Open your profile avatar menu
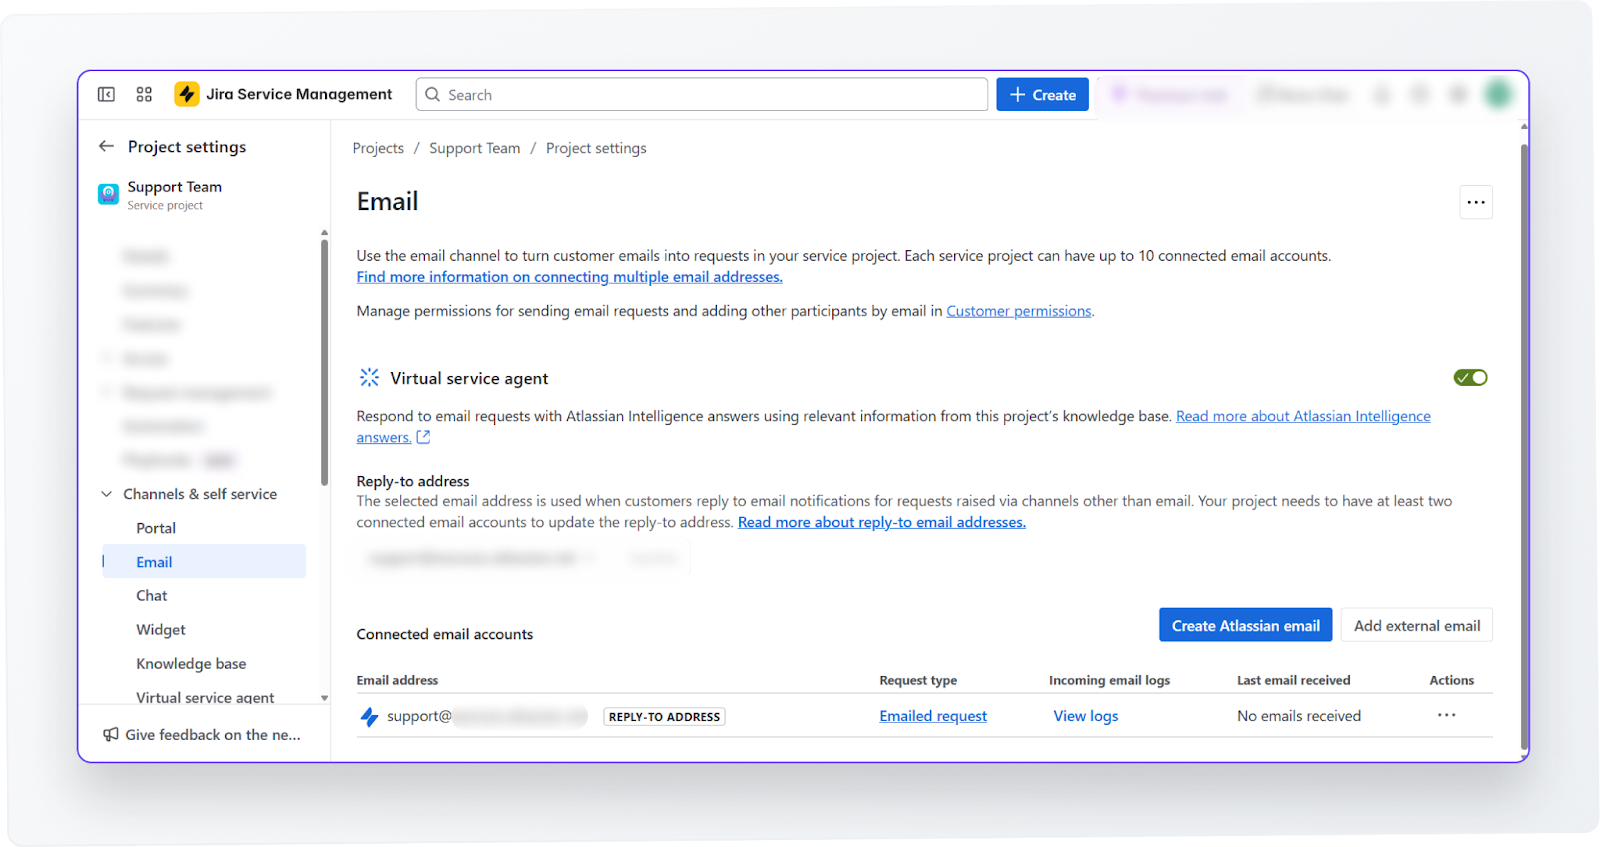 click(x=1497, y=94)
